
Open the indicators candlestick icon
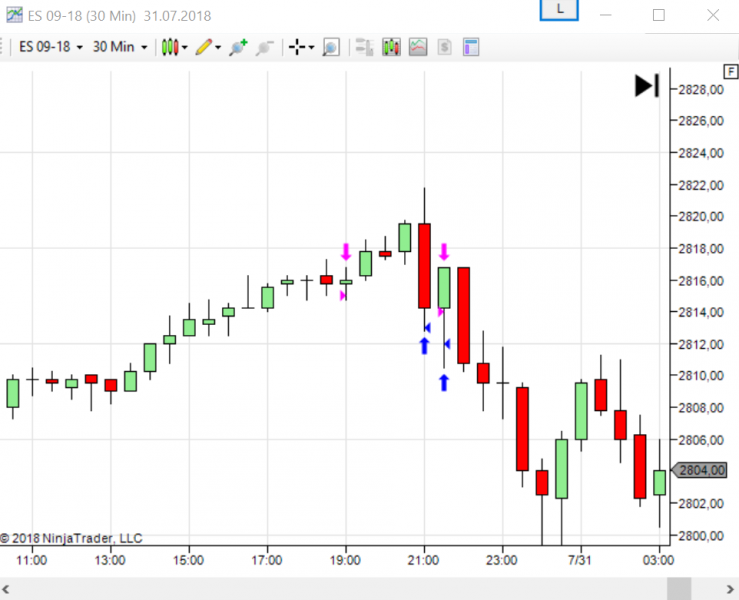[x=391, y=47]
